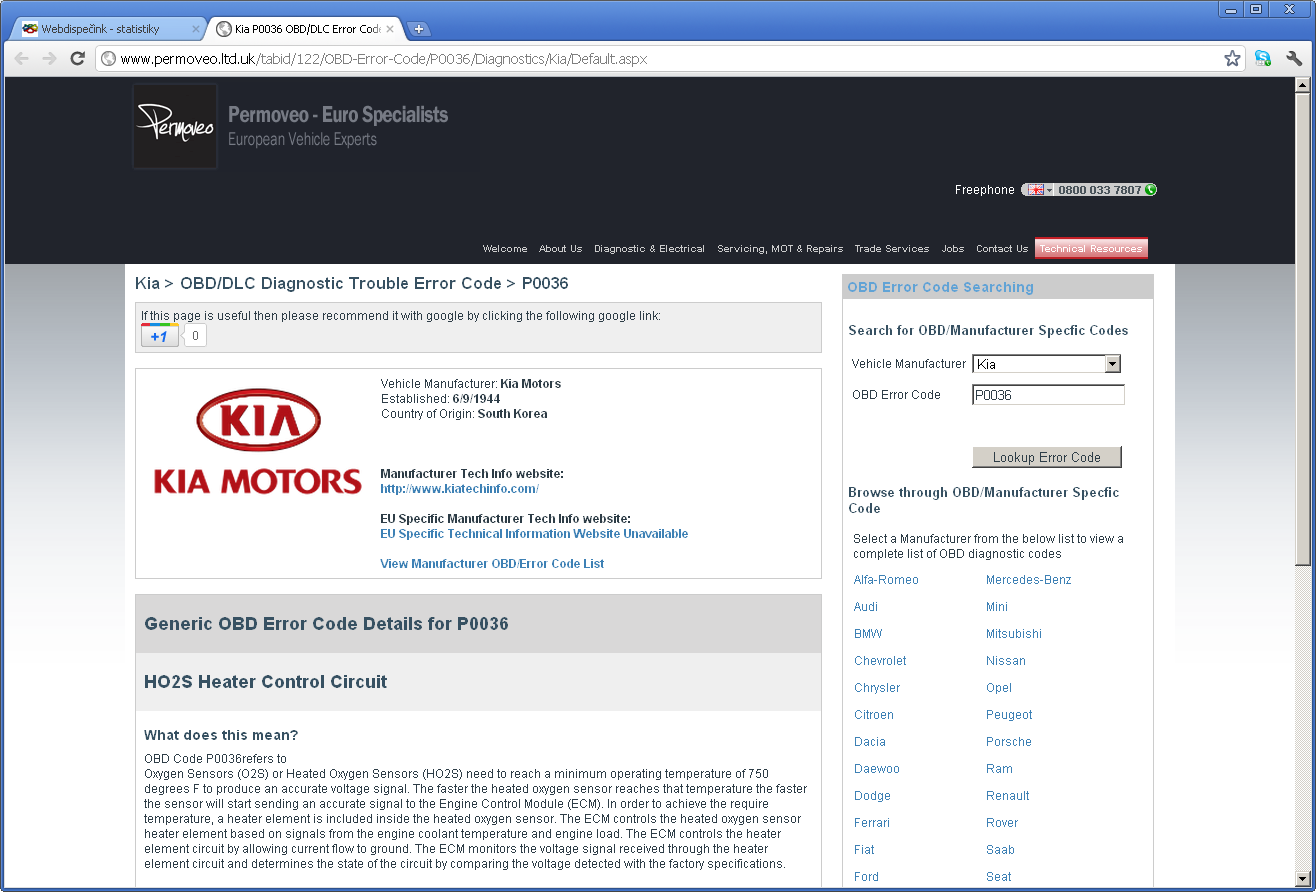The width and height of the screenshot is (1316, 892).
Task: Select Ferrari manufacturer link
Action: click(x=872, y=823)
